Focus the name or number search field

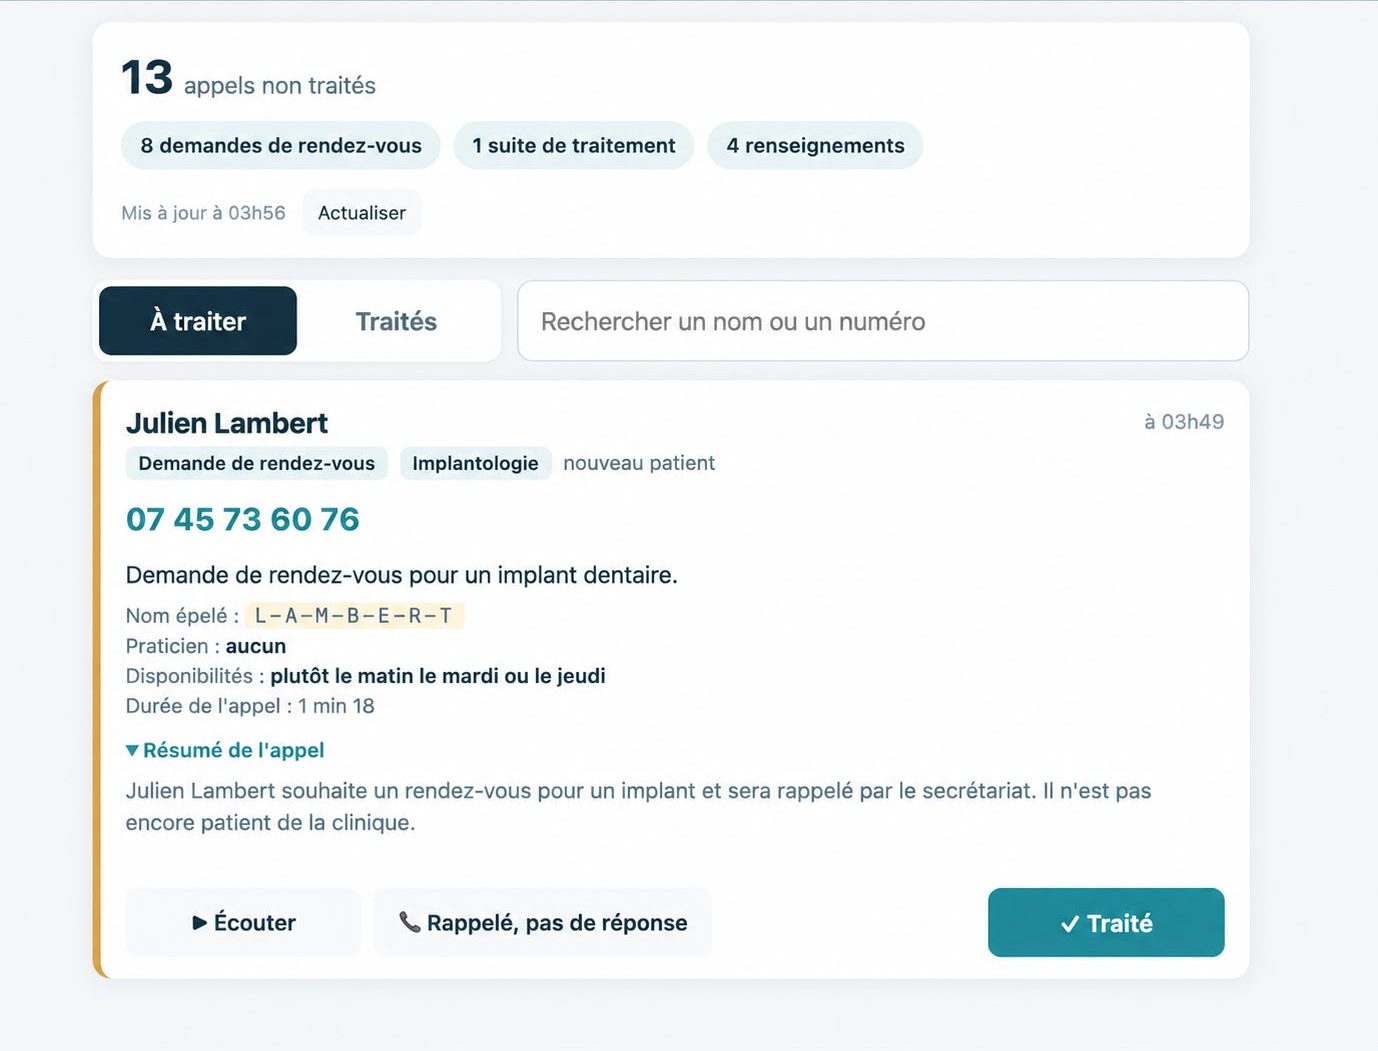click(x=883, y=321)
